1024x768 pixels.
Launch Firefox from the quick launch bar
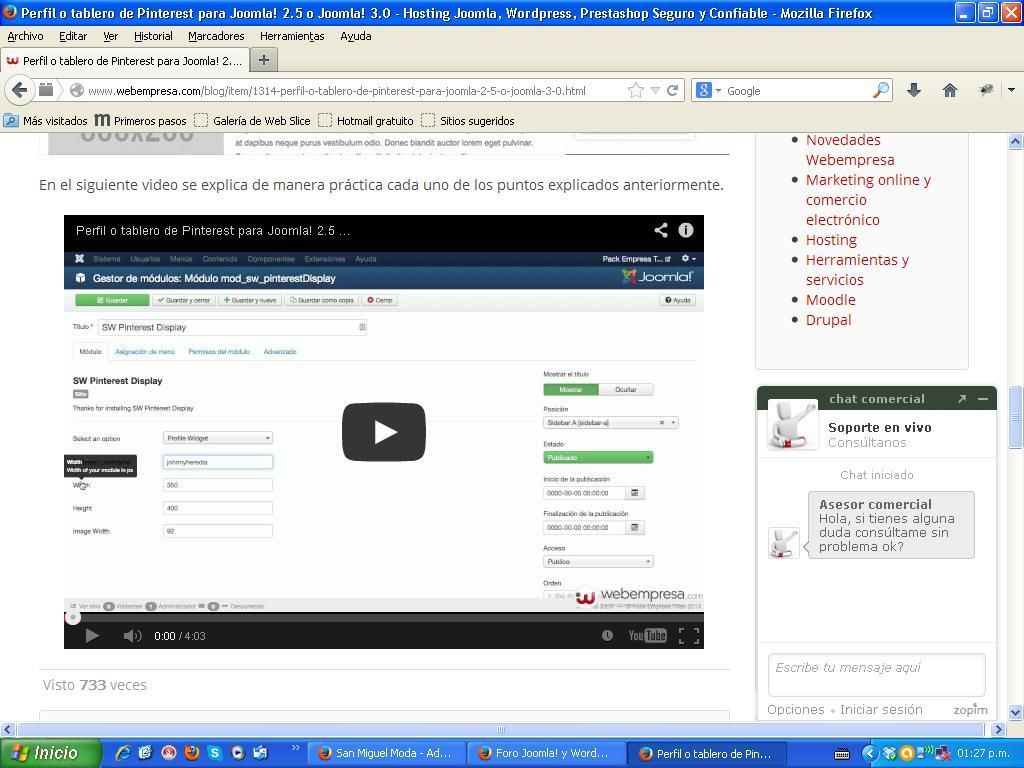point(191,753)
